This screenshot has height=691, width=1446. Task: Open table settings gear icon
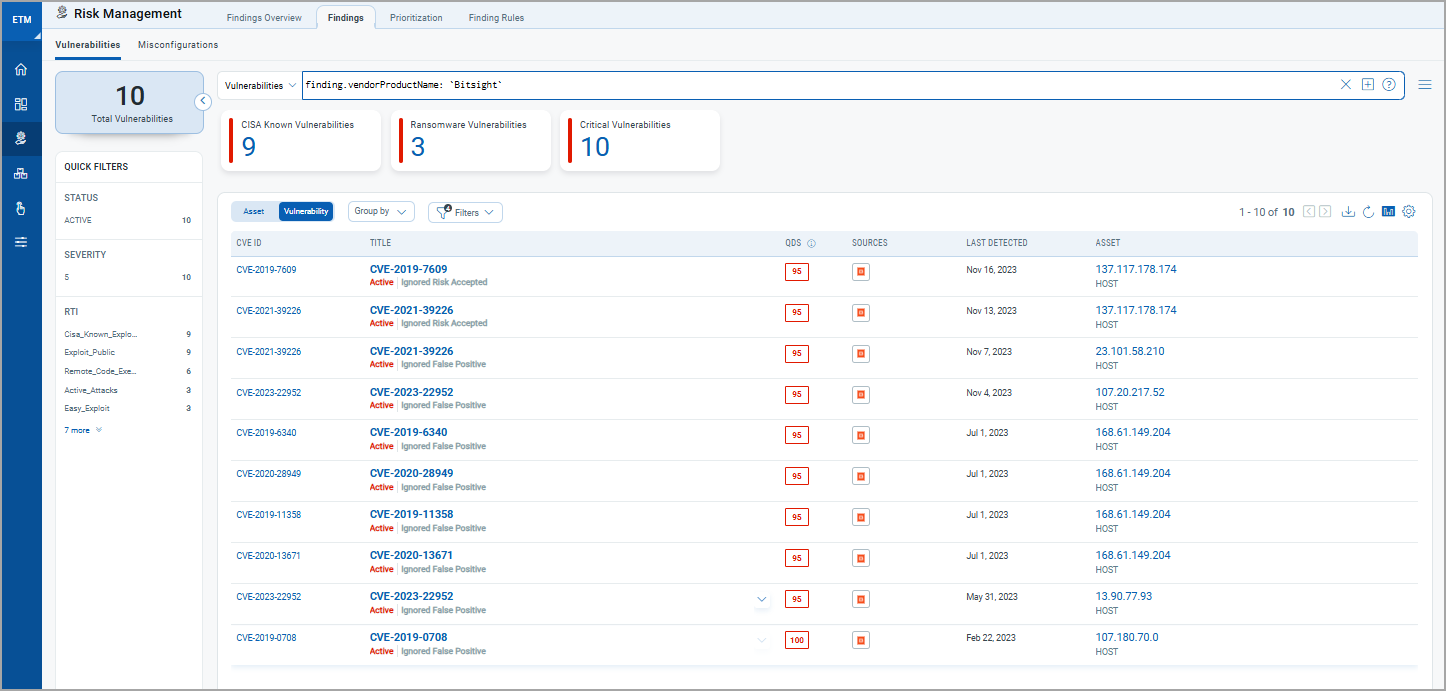(1409, 212)
